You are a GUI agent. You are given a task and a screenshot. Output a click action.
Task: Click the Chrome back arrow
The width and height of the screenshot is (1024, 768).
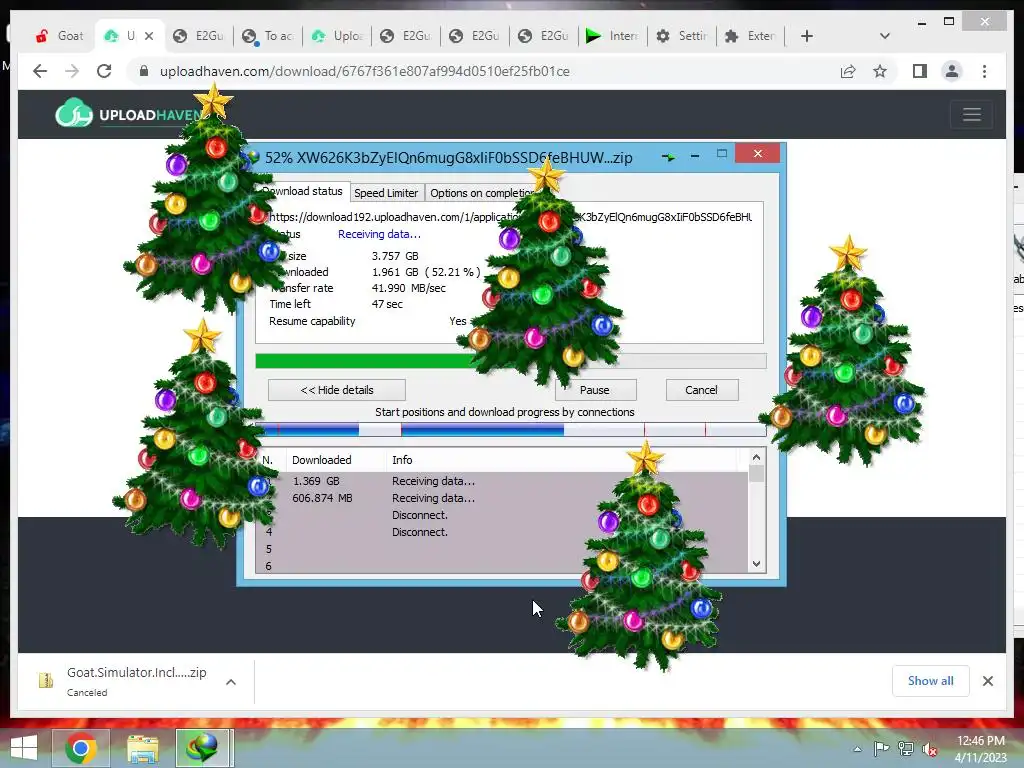pos(40,71)
